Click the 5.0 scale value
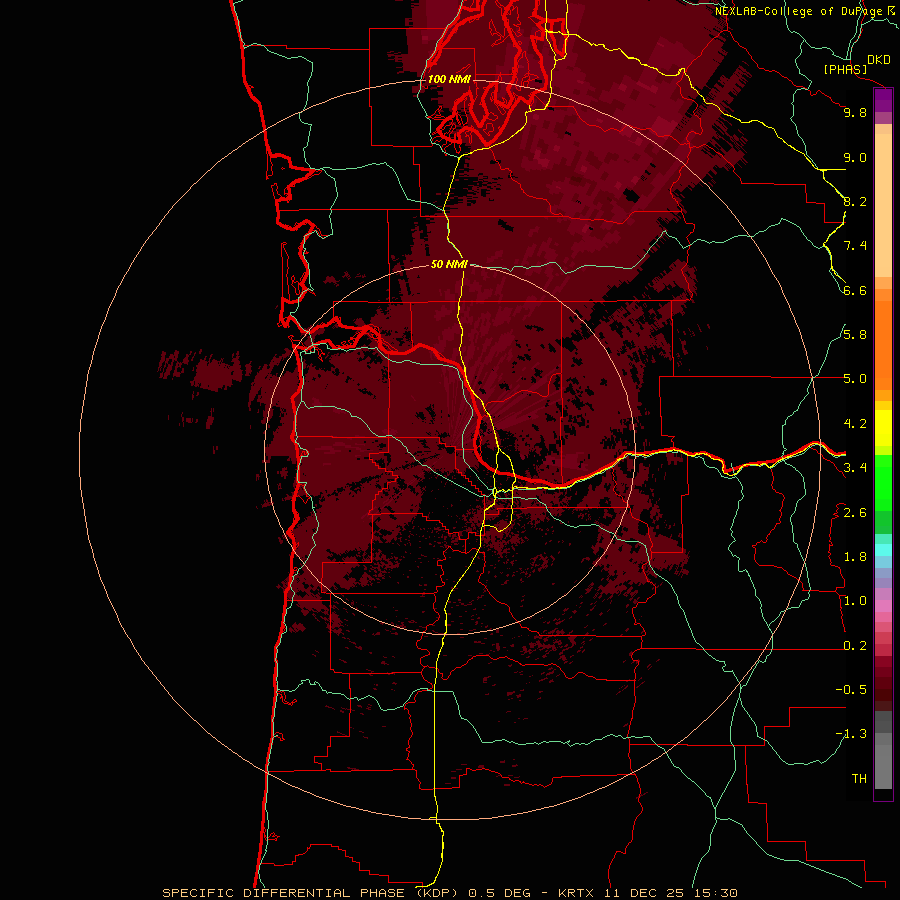 pos(855,379)
